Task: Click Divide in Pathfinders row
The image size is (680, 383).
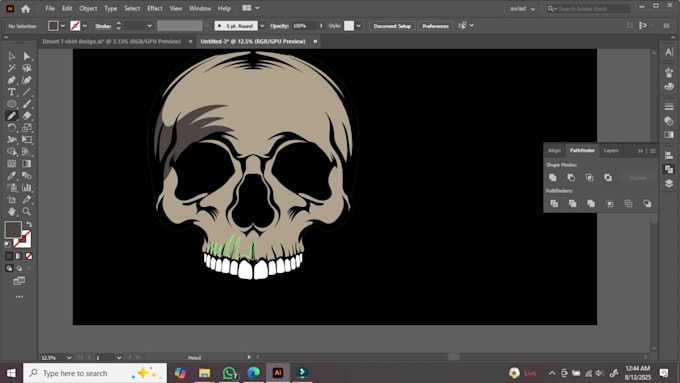Action: tap(554, 203)
